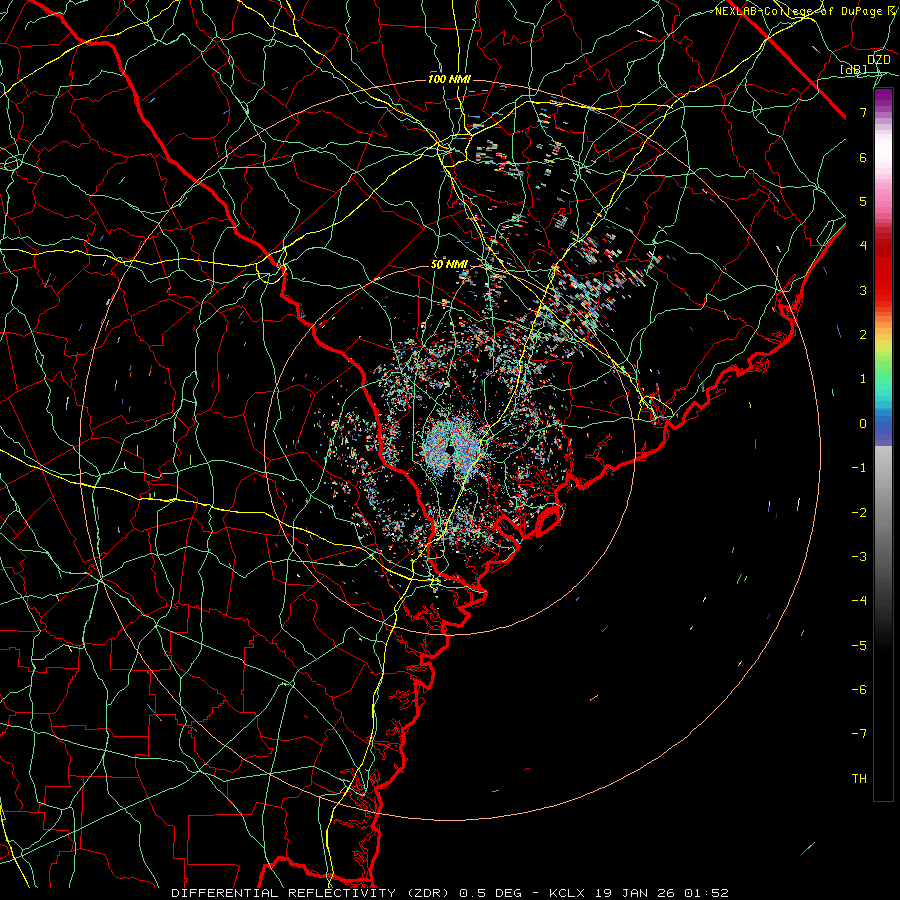This screenshot has height=900, width=900.
Task: Click the 50 NMI range ring label
Action: point(449,265)
